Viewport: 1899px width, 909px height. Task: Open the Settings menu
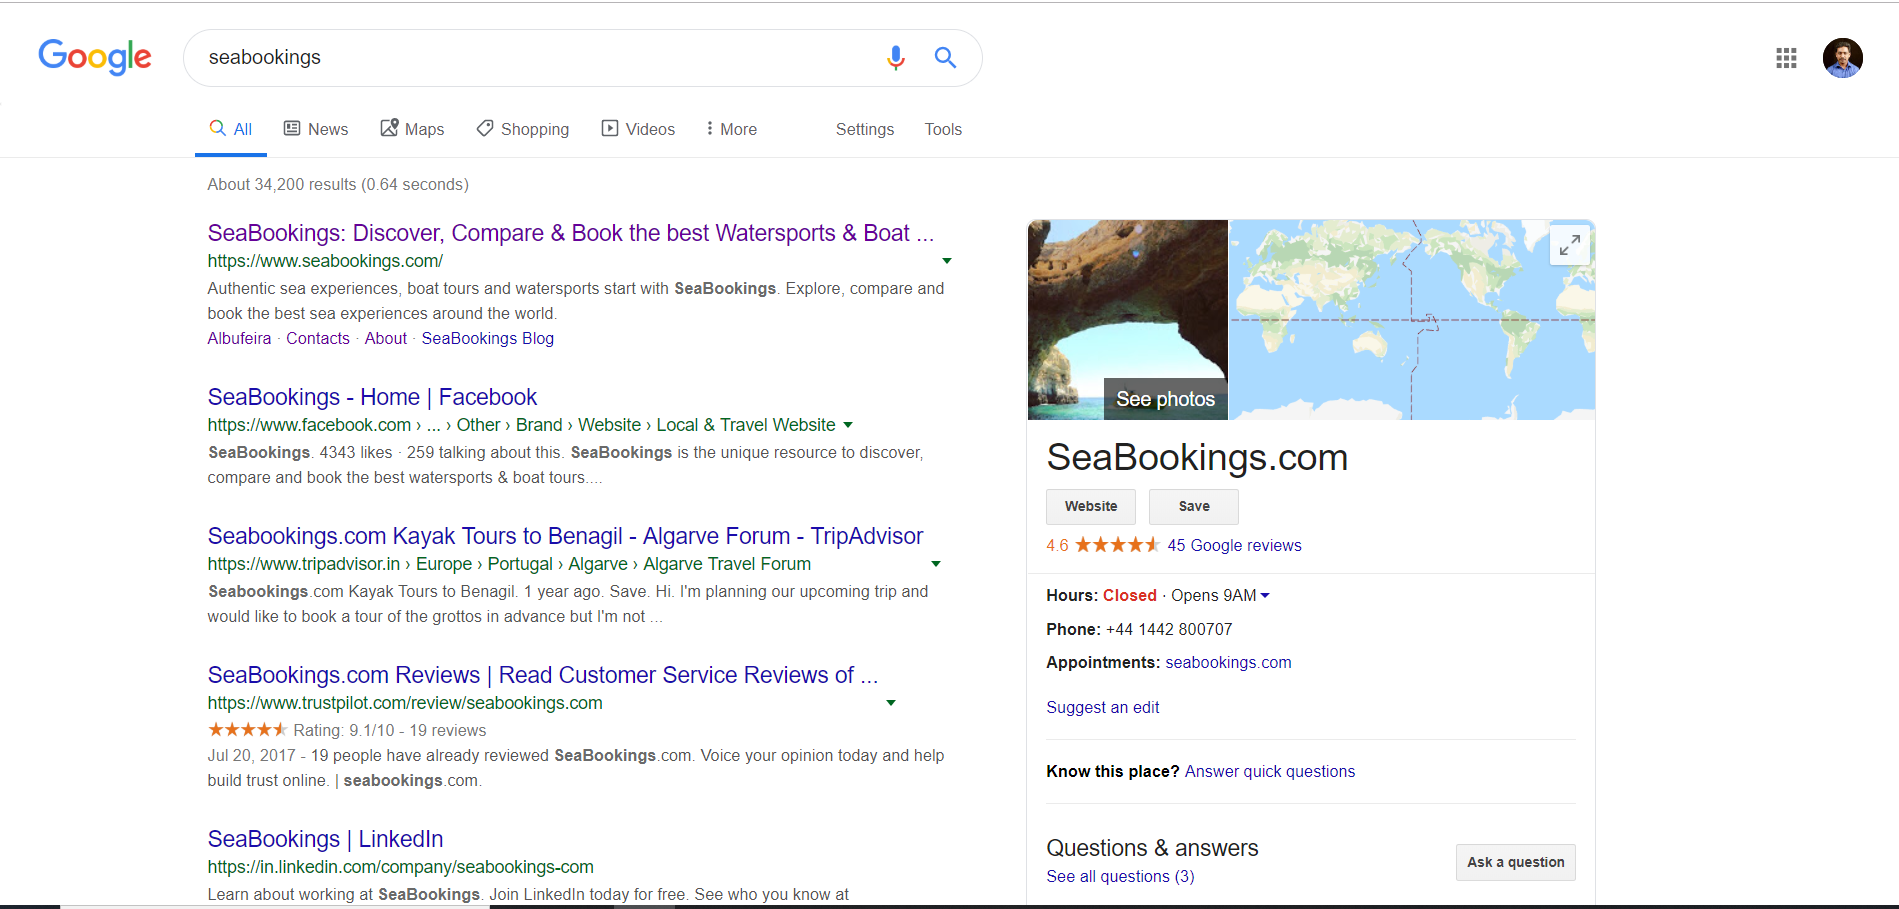(x=864, y=129)
